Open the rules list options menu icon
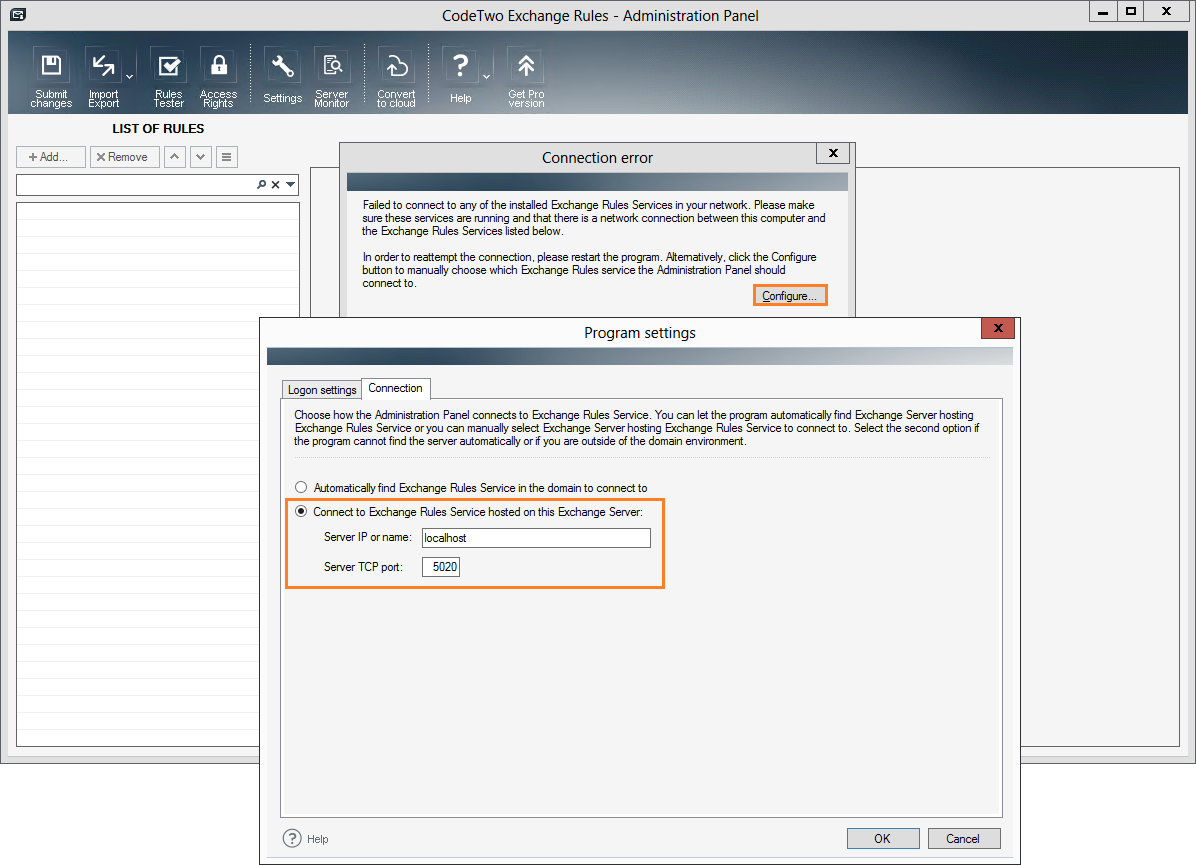 [x=227, y=157]
